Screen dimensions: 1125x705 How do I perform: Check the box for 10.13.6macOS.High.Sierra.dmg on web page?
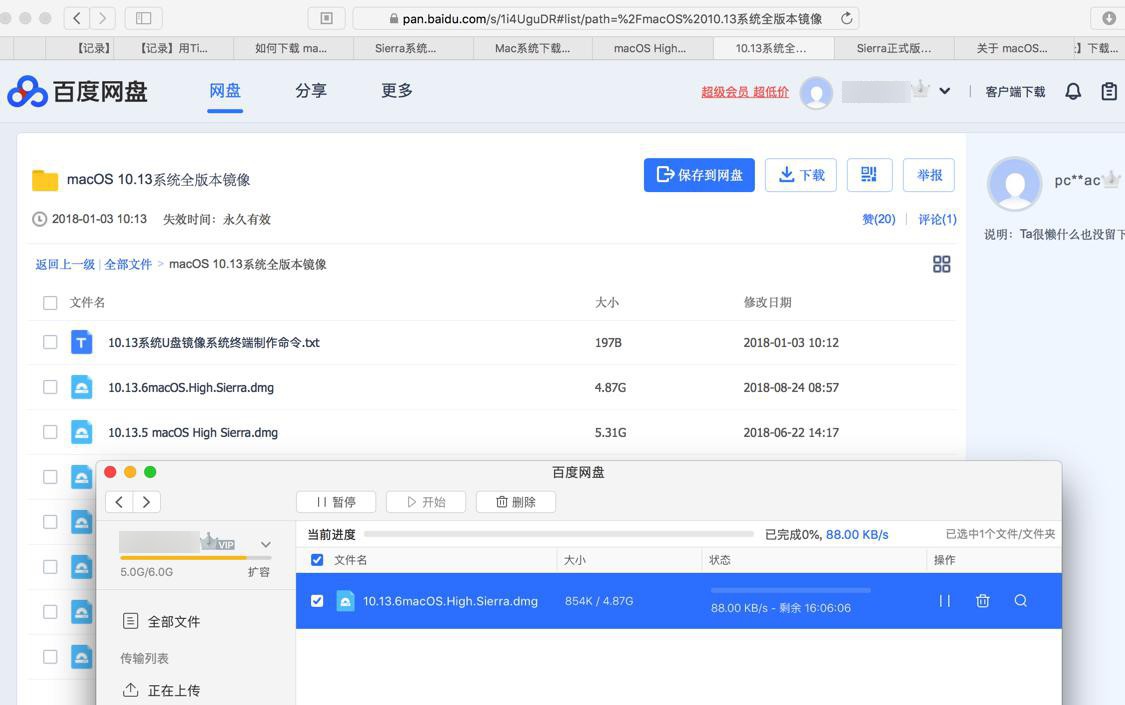click(50, 387)
